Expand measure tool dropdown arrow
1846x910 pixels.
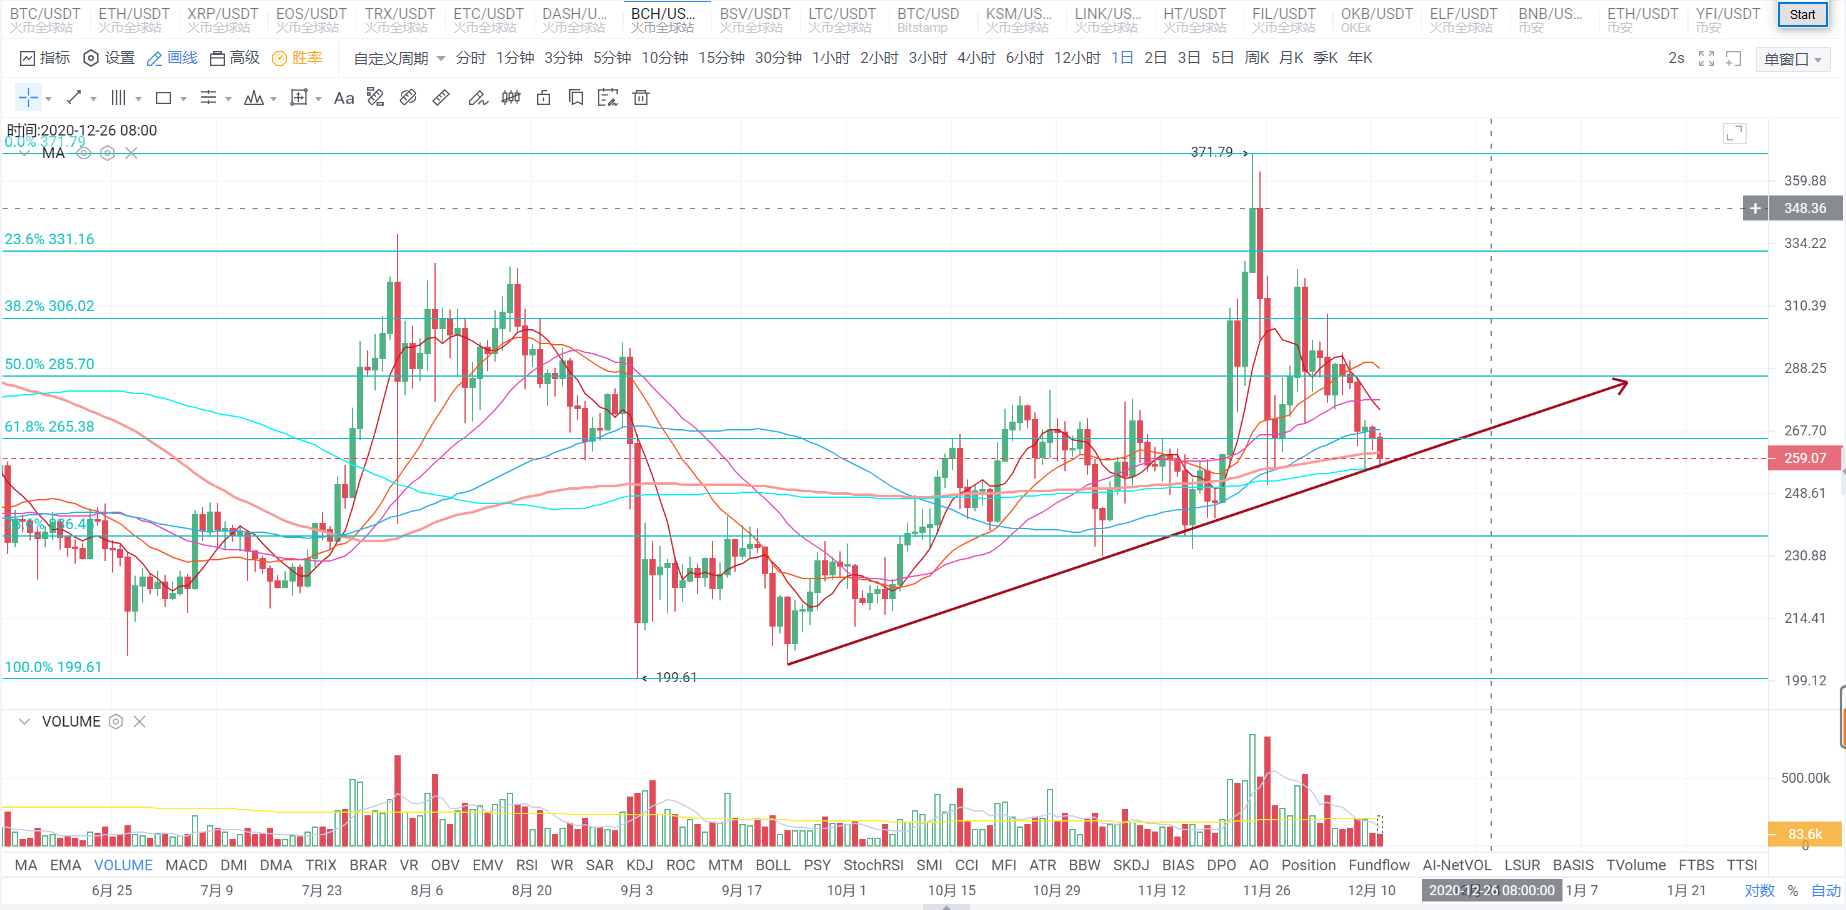click(x=318, y=99)
